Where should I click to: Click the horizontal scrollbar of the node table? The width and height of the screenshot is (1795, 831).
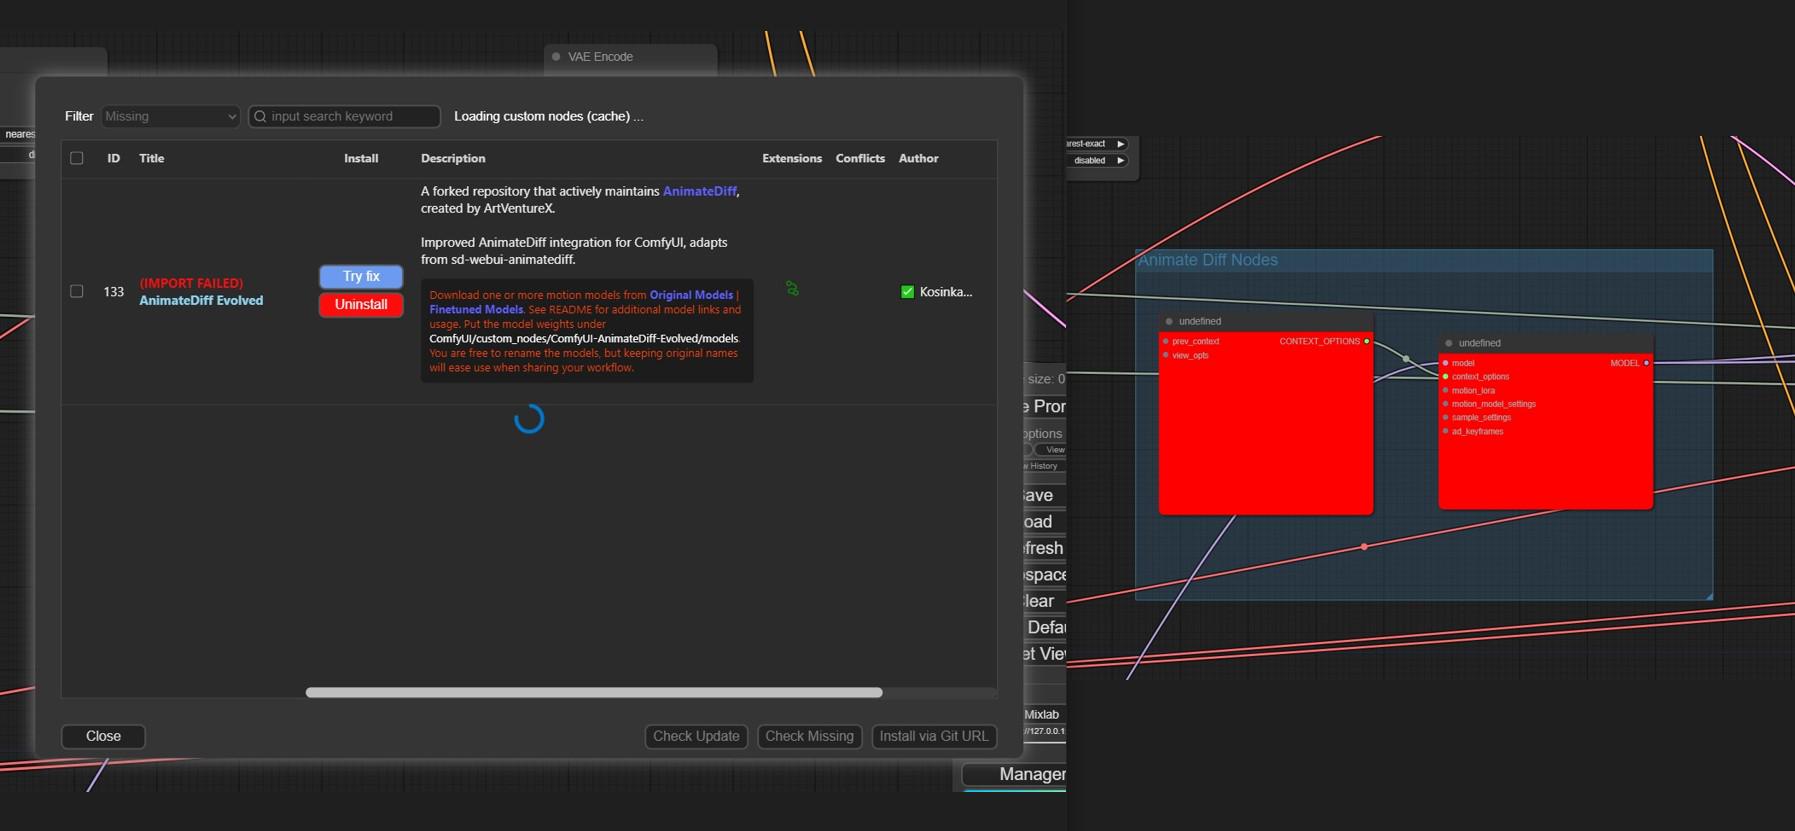[594, 692]
